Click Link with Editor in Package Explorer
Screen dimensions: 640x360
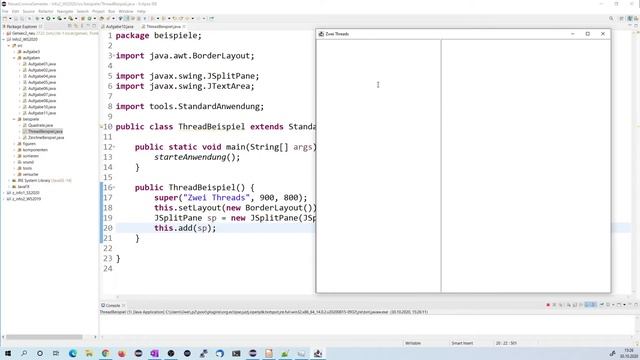pos(76,27)
